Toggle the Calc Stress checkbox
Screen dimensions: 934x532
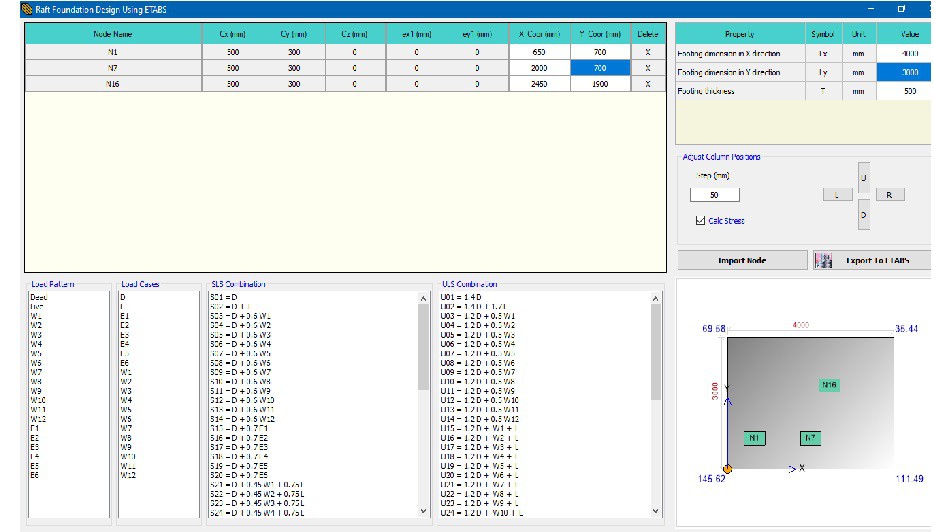click(x=700, y=221)
